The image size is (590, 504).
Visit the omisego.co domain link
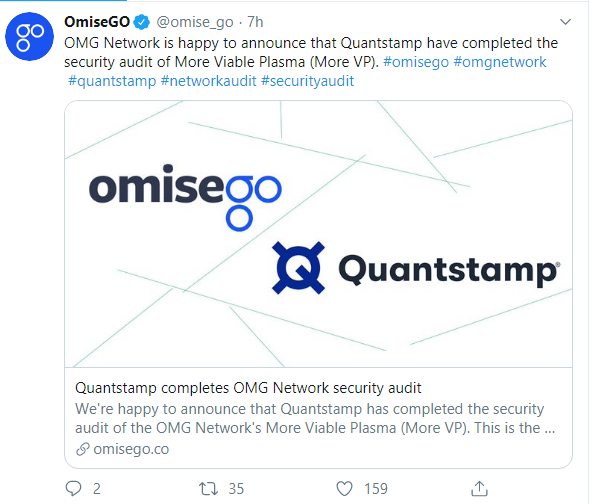click(x=131, y=449)
